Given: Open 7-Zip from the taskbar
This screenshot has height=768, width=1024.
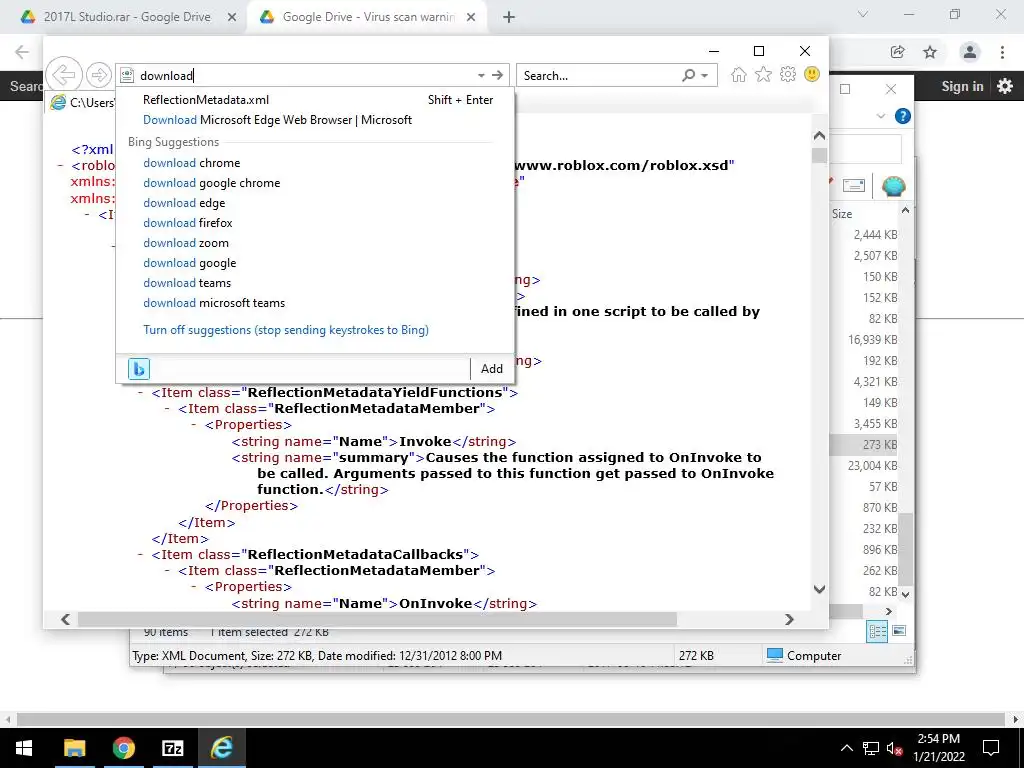Looking at the screenshot, I should pos(172,748).
